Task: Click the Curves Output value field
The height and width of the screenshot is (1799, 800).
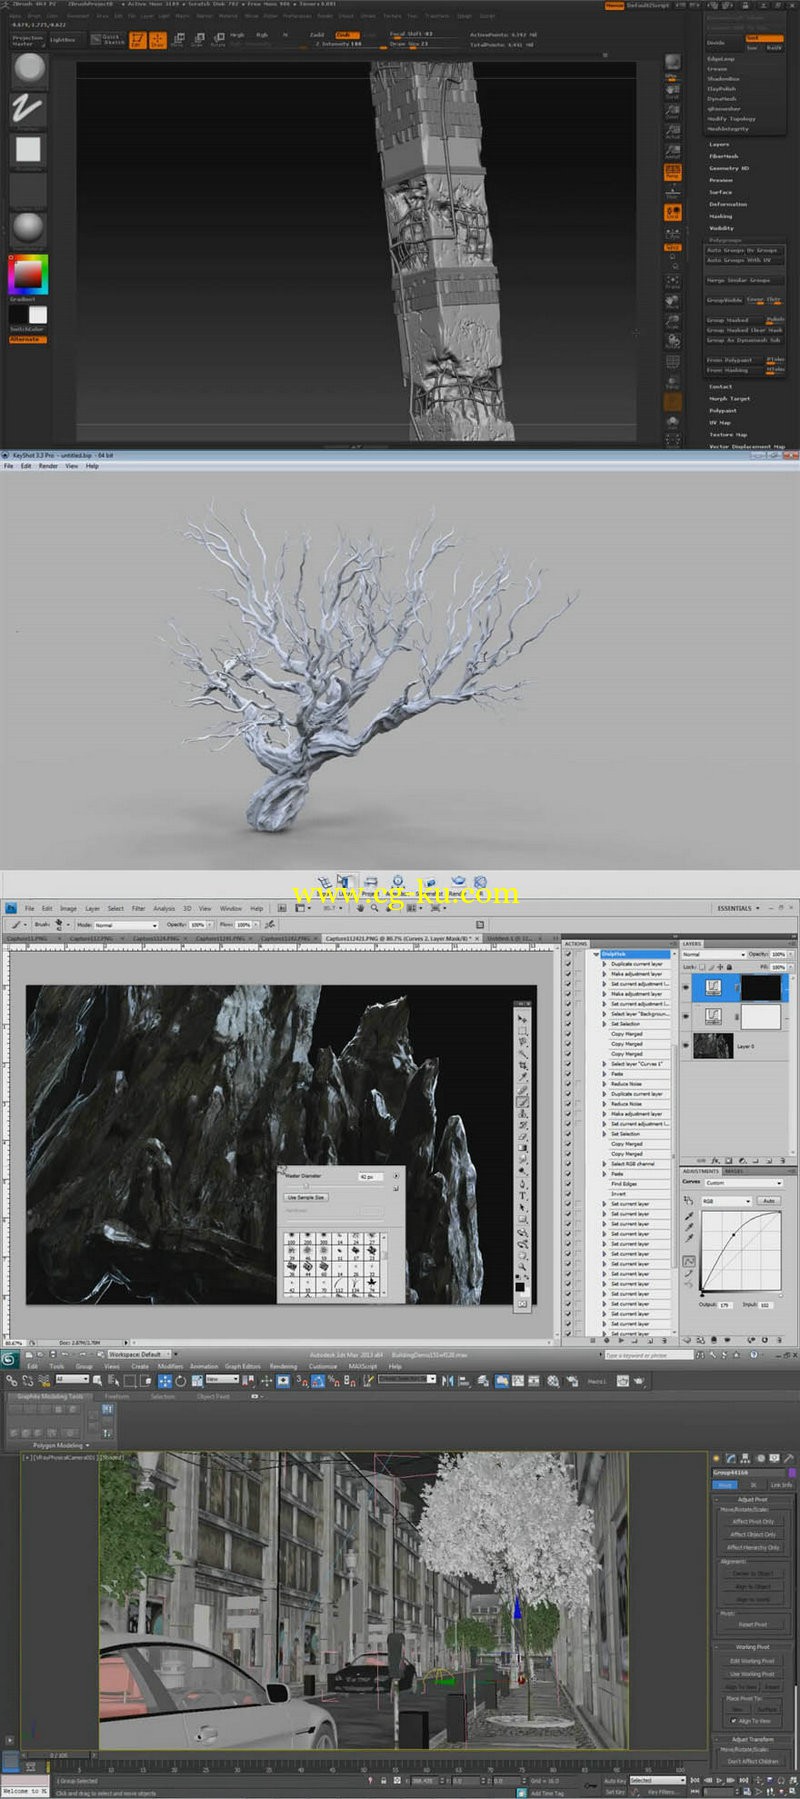Action: point(724,1305)
